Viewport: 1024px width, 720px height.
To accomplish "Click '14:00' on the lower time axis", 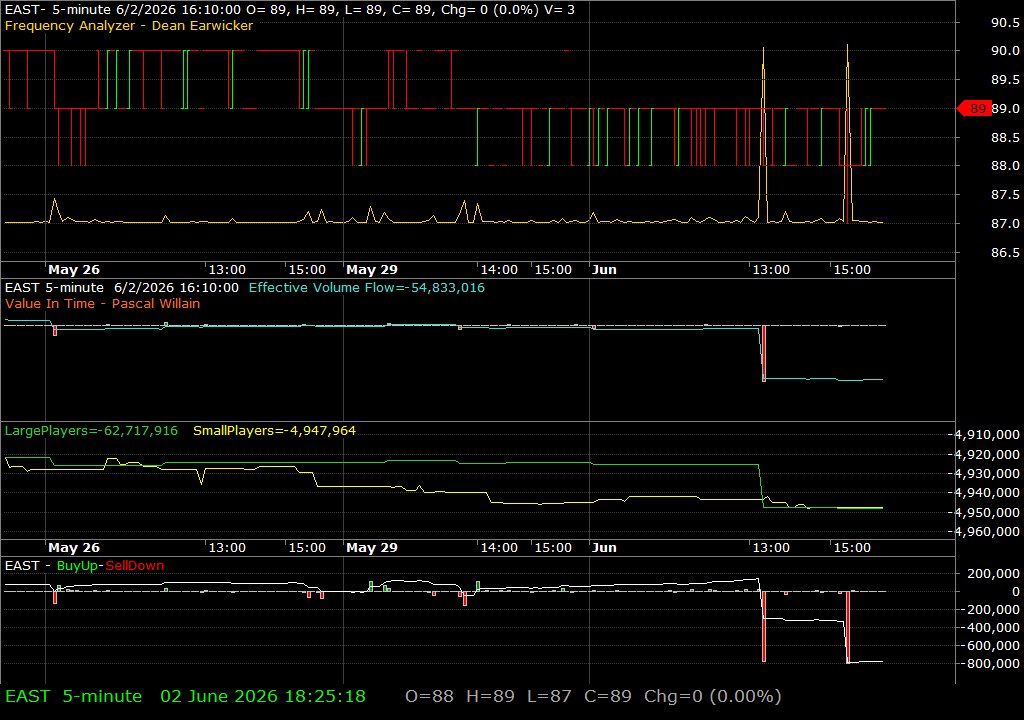I will [x=499, y=548].
